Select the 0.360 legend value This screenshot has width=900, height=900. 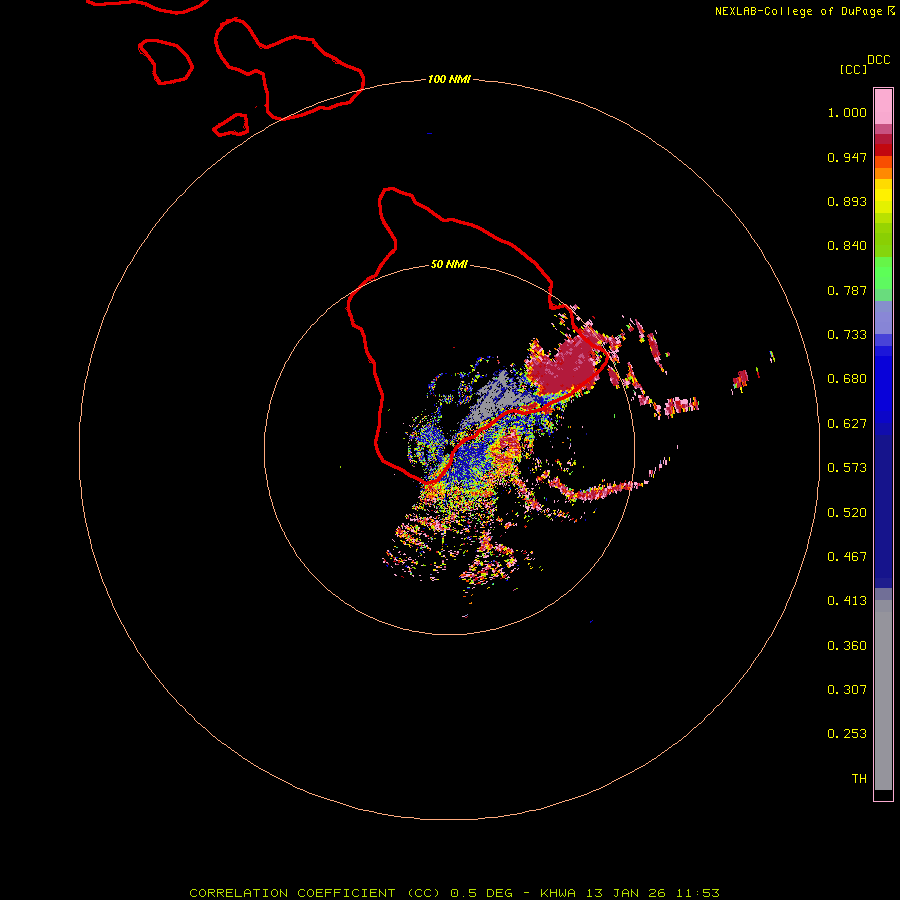click(x=847, y=646)
